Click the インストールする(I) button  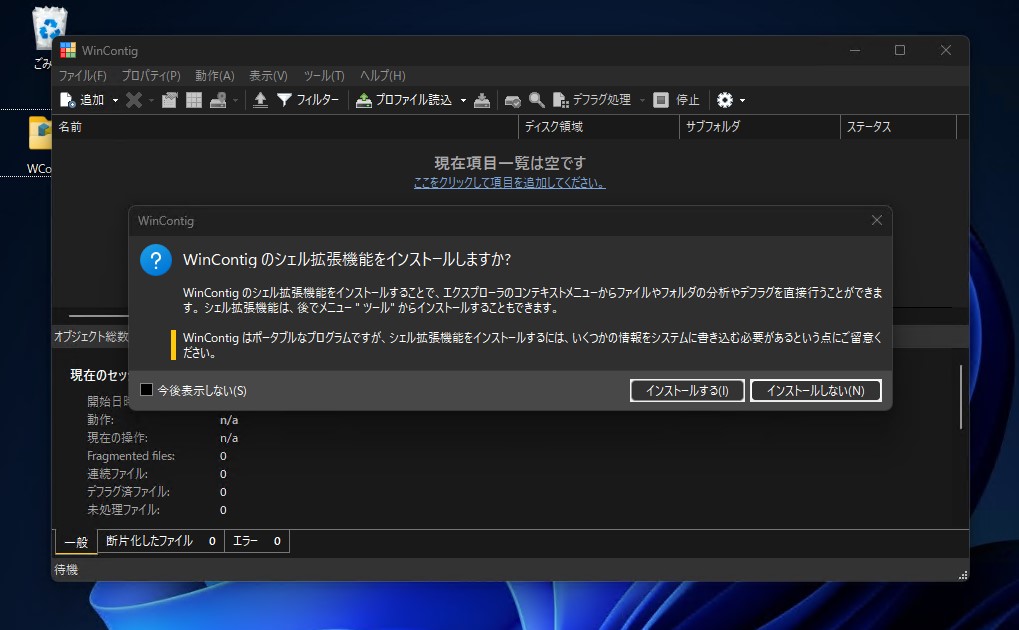pos(687,391)
